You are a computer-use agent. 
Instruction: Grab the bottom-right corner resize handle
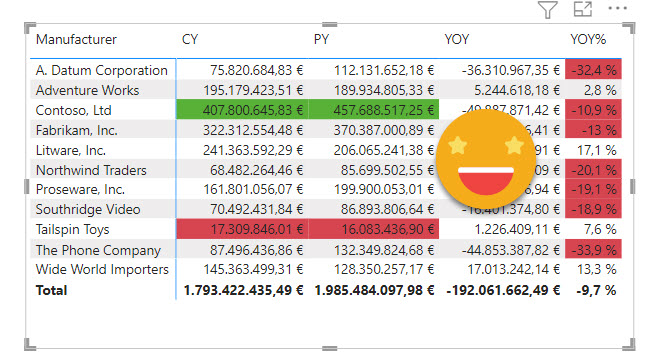point(630,344)
